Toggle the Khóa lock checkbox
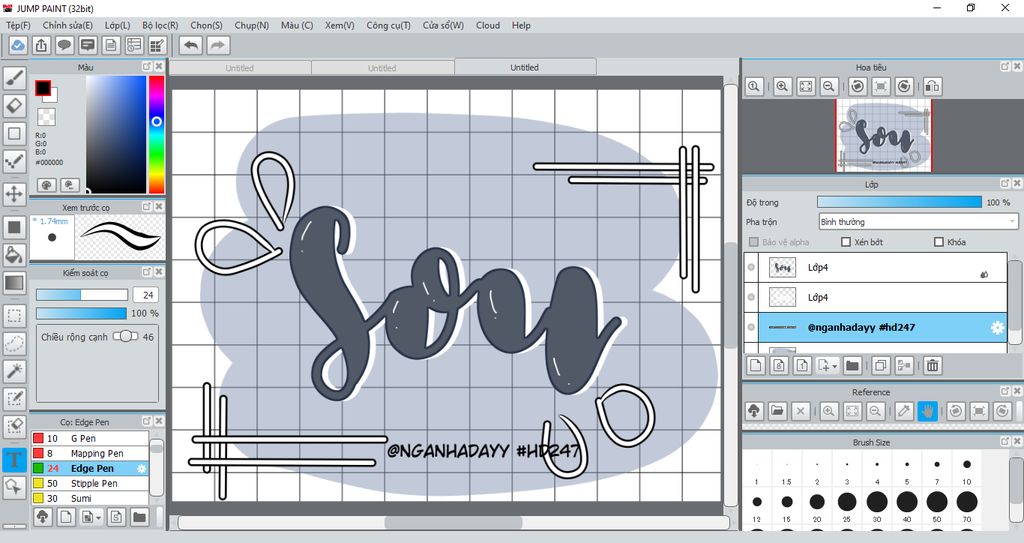 pos(939,242)
